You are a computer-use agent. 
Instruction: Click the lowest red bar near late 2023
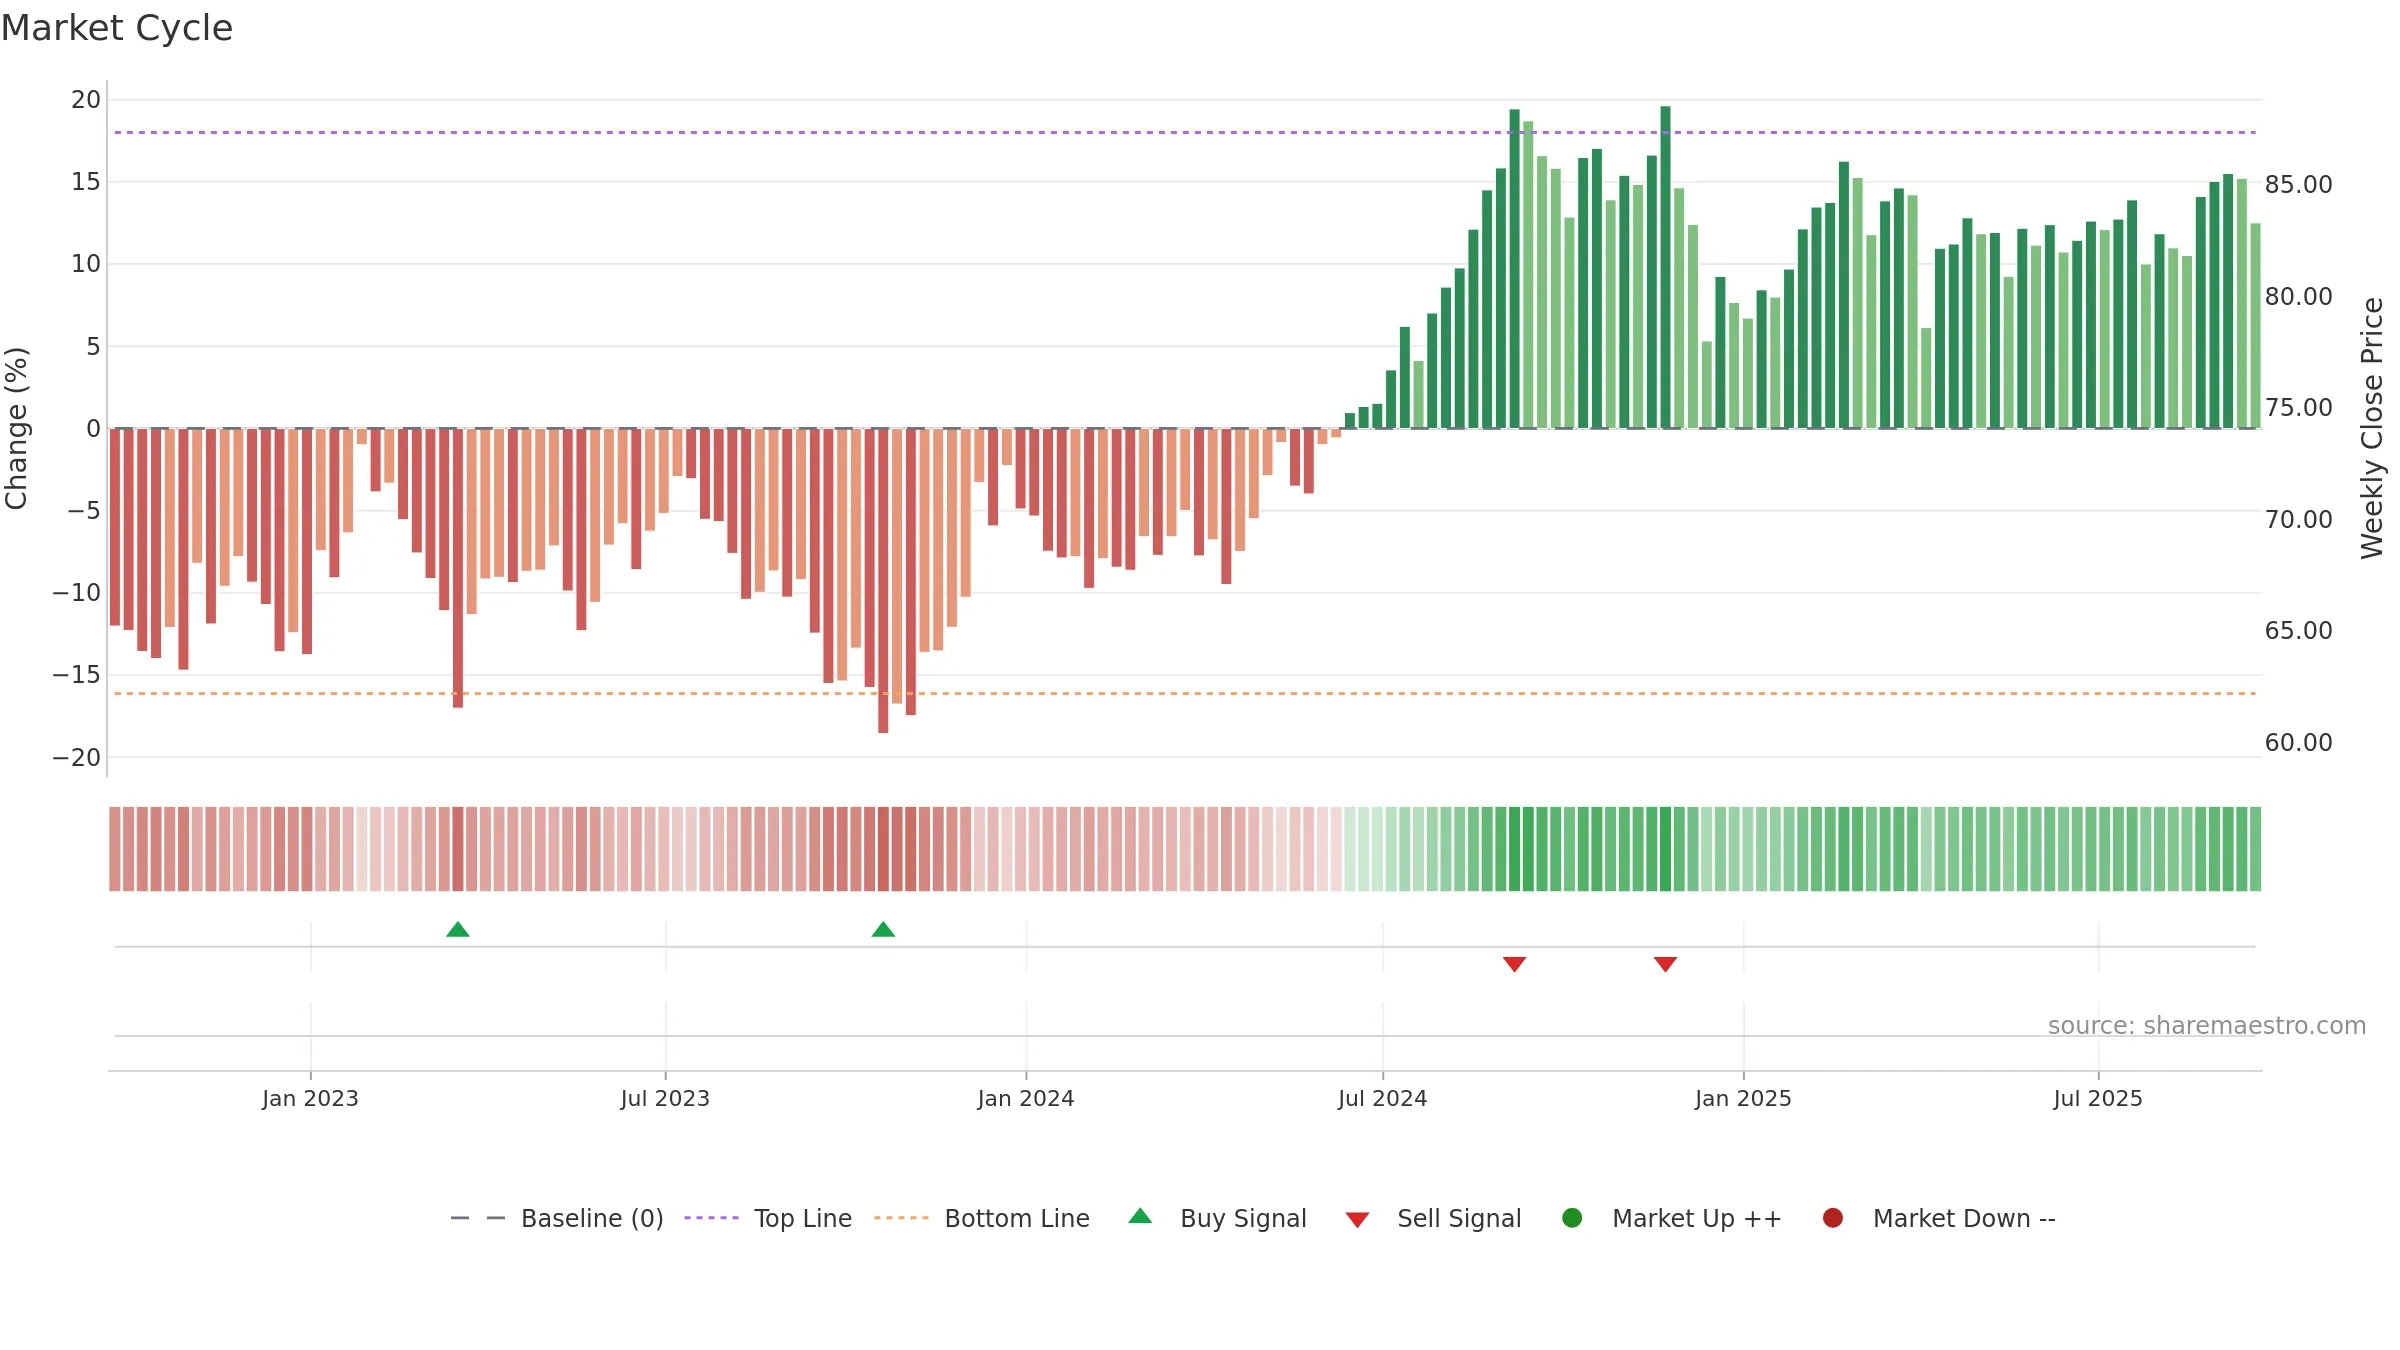pyautogui.click(x=883, y=581)
